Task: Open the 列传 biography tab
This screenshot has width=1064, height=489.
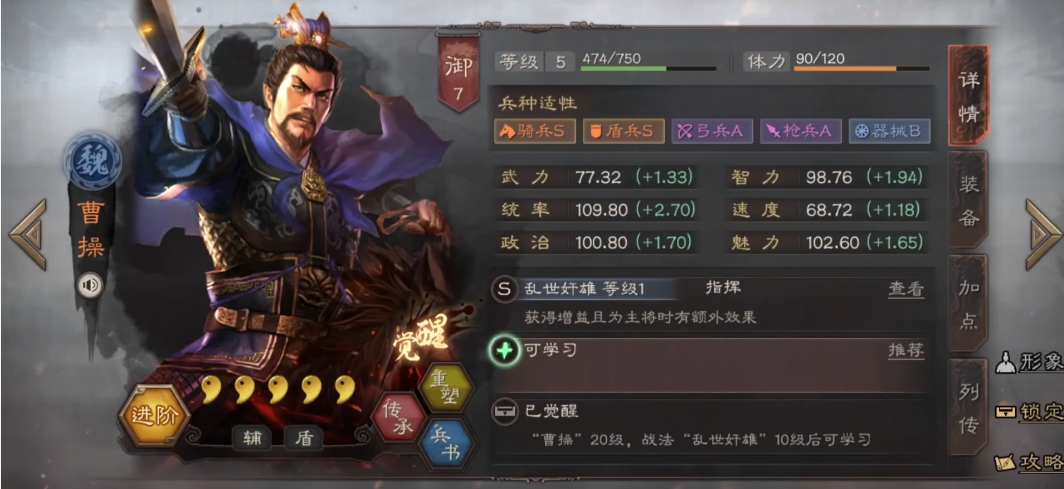Action: [x=968, y=407]
